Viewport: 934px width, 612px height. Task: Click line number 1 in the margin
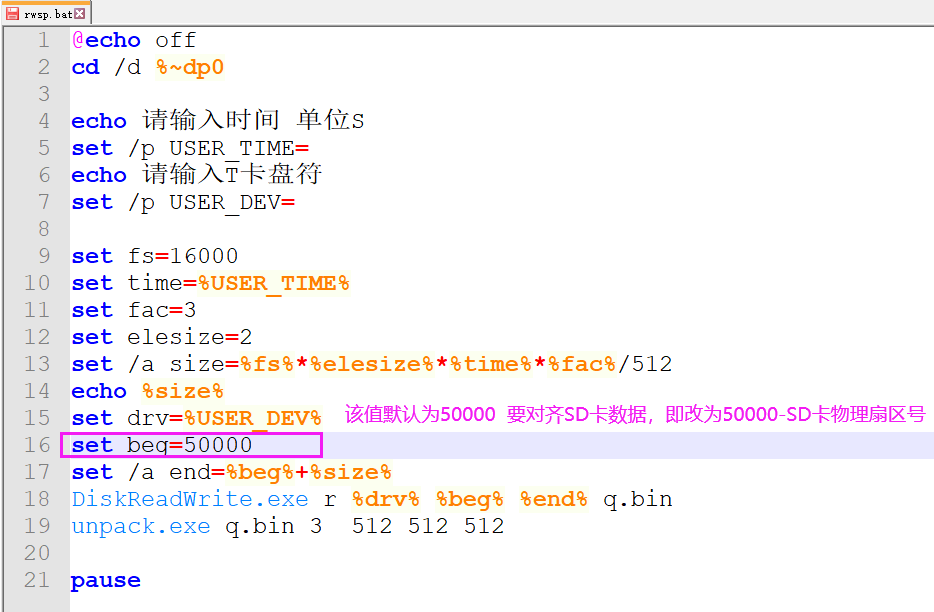tap(43, 40)
